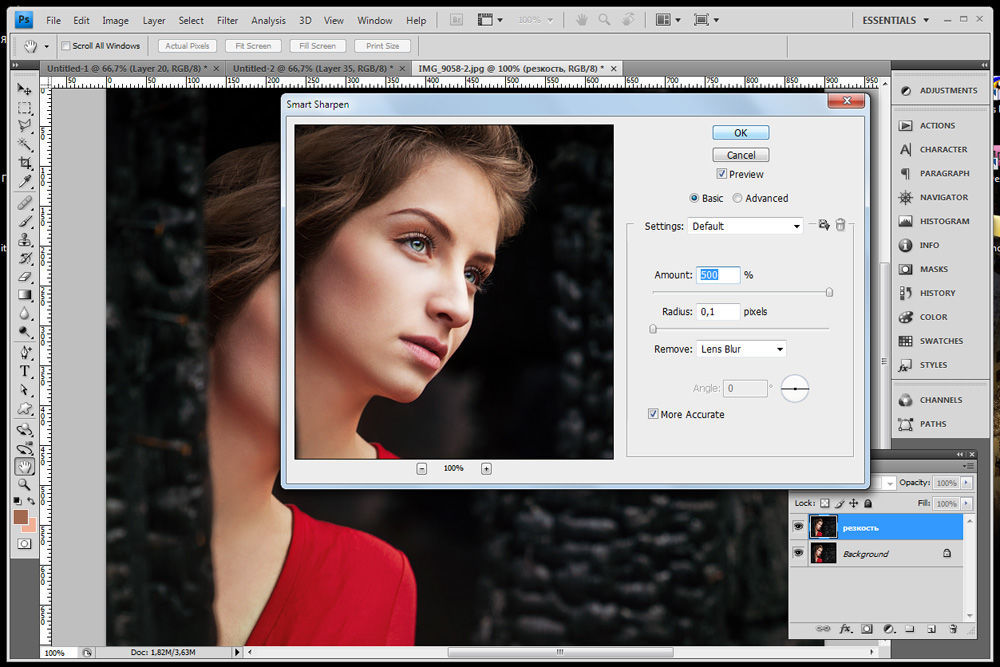Open the Remove Lens Blur dropdown
This screenshot has width=1000, height=667.
click(x=740, y=349)
